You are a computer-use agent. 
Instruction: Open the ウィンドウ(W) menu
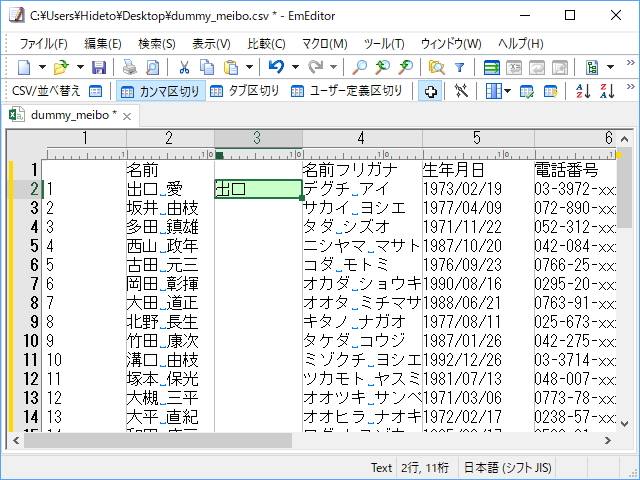(x=451, y=43)
